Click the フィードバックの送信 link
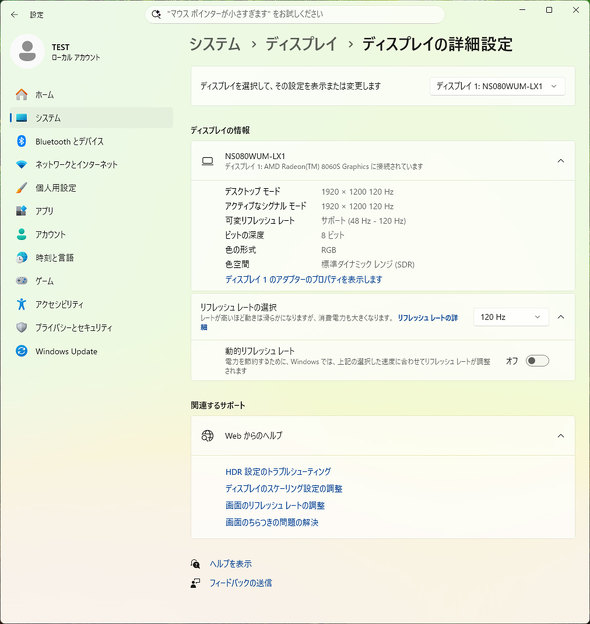 (x=241, y=583)
